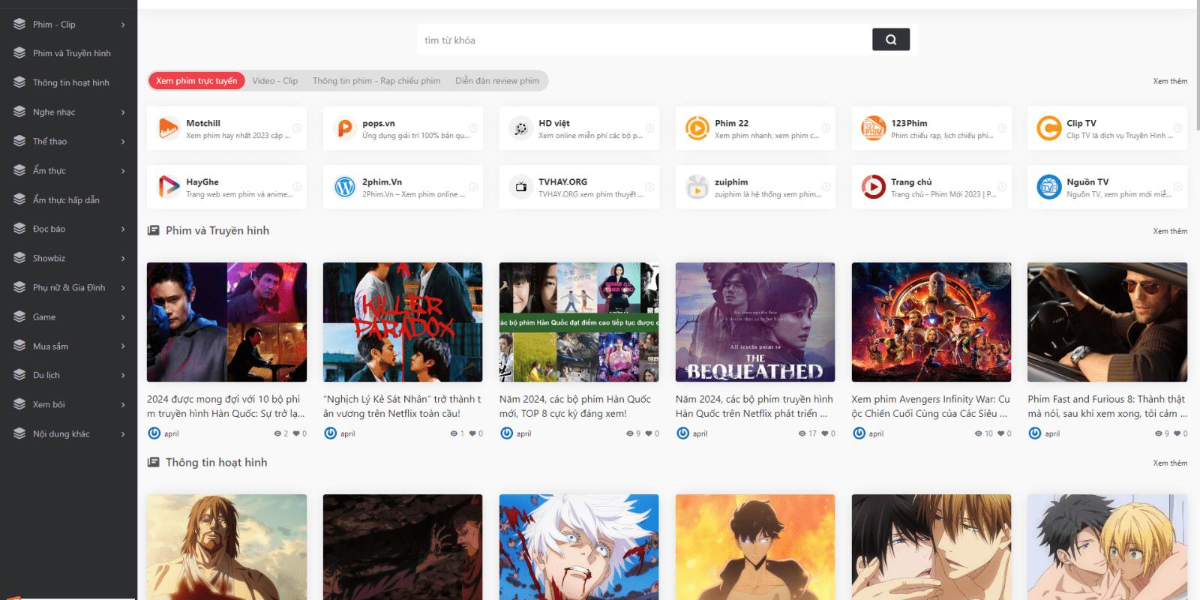Open the Clip TV logo icon
The height and width of the screenshot is (600, 1200).
1049,128
